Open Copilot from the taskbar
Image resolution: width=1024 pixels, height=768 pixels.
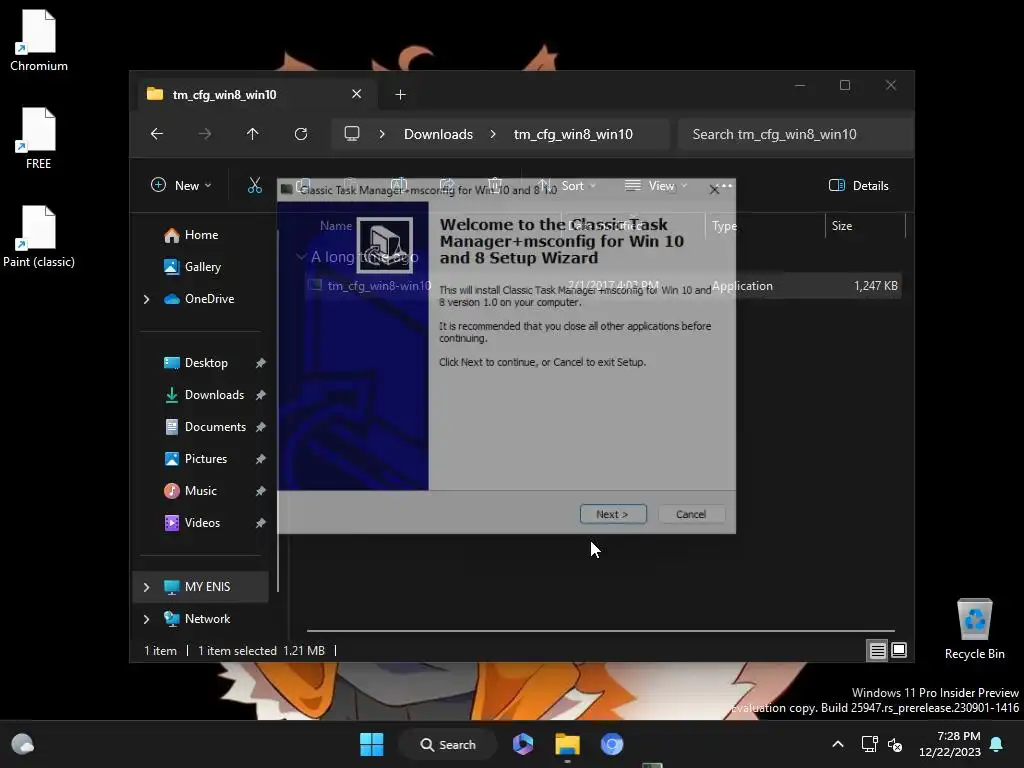point(523,744)
